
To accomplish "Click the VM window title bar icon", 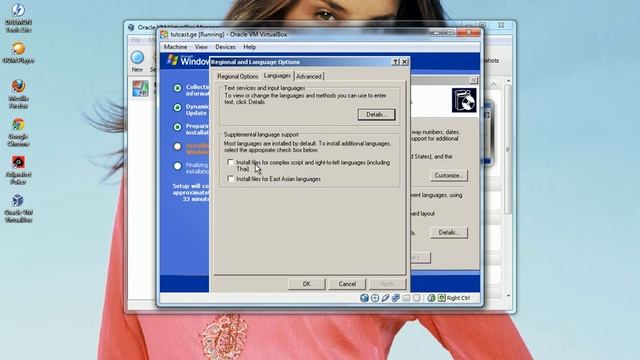I will click(164, 35).
